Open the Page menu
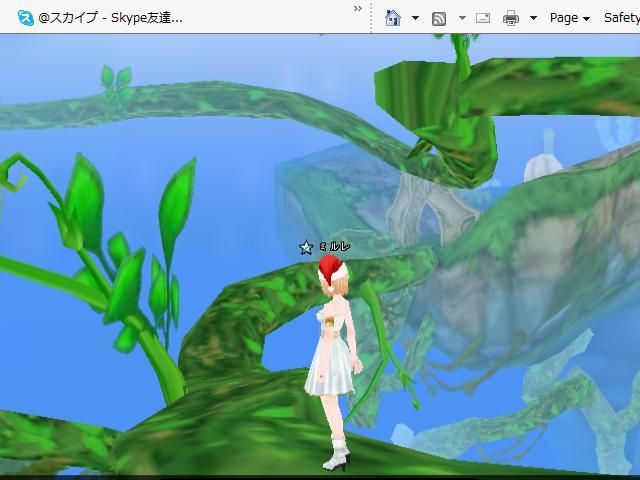The image size is (640, 480). point(569,17)
